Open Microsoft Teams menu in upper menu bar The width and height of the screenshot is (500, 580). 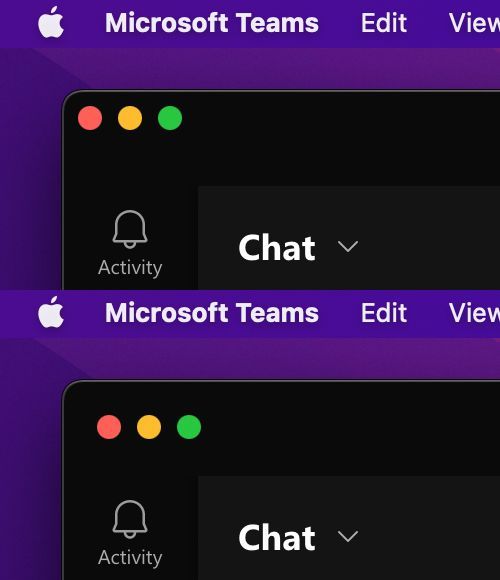point(212,23)
